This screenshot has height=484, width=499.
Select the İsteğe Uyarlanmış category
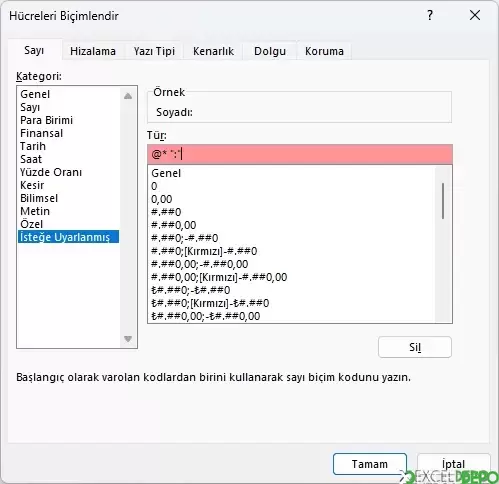68,237
